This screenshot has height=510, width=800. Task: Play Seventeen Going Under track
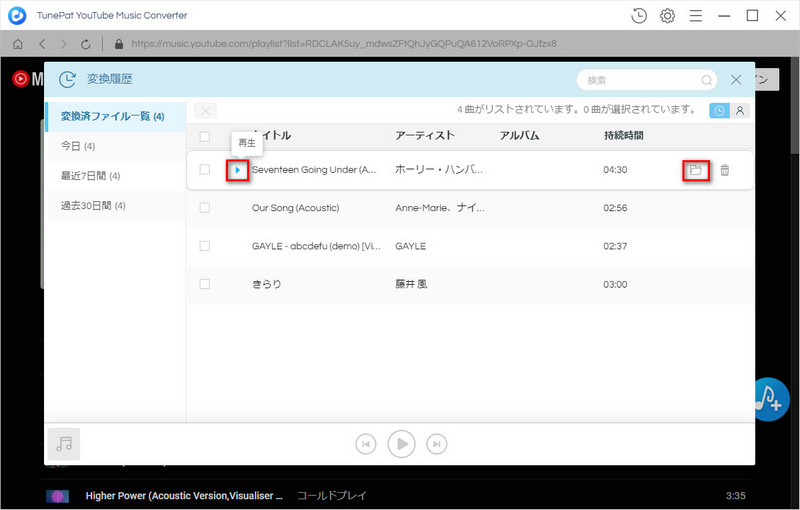[x=237, y=170]
